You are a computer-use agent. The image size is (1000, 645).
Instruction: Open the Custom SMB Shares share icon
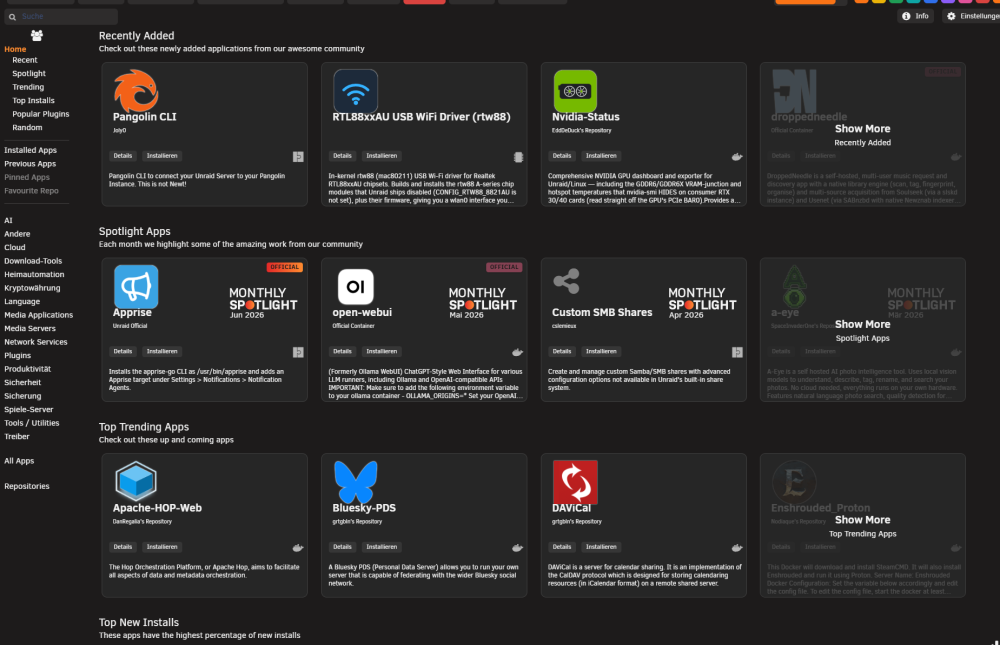[566, 281]
